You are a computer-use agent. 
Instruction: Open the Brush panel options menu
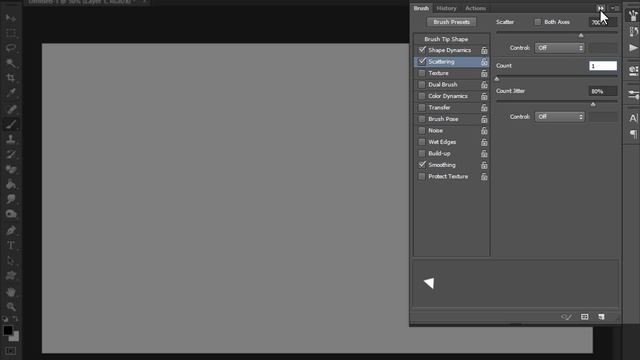tap(615, 8)
